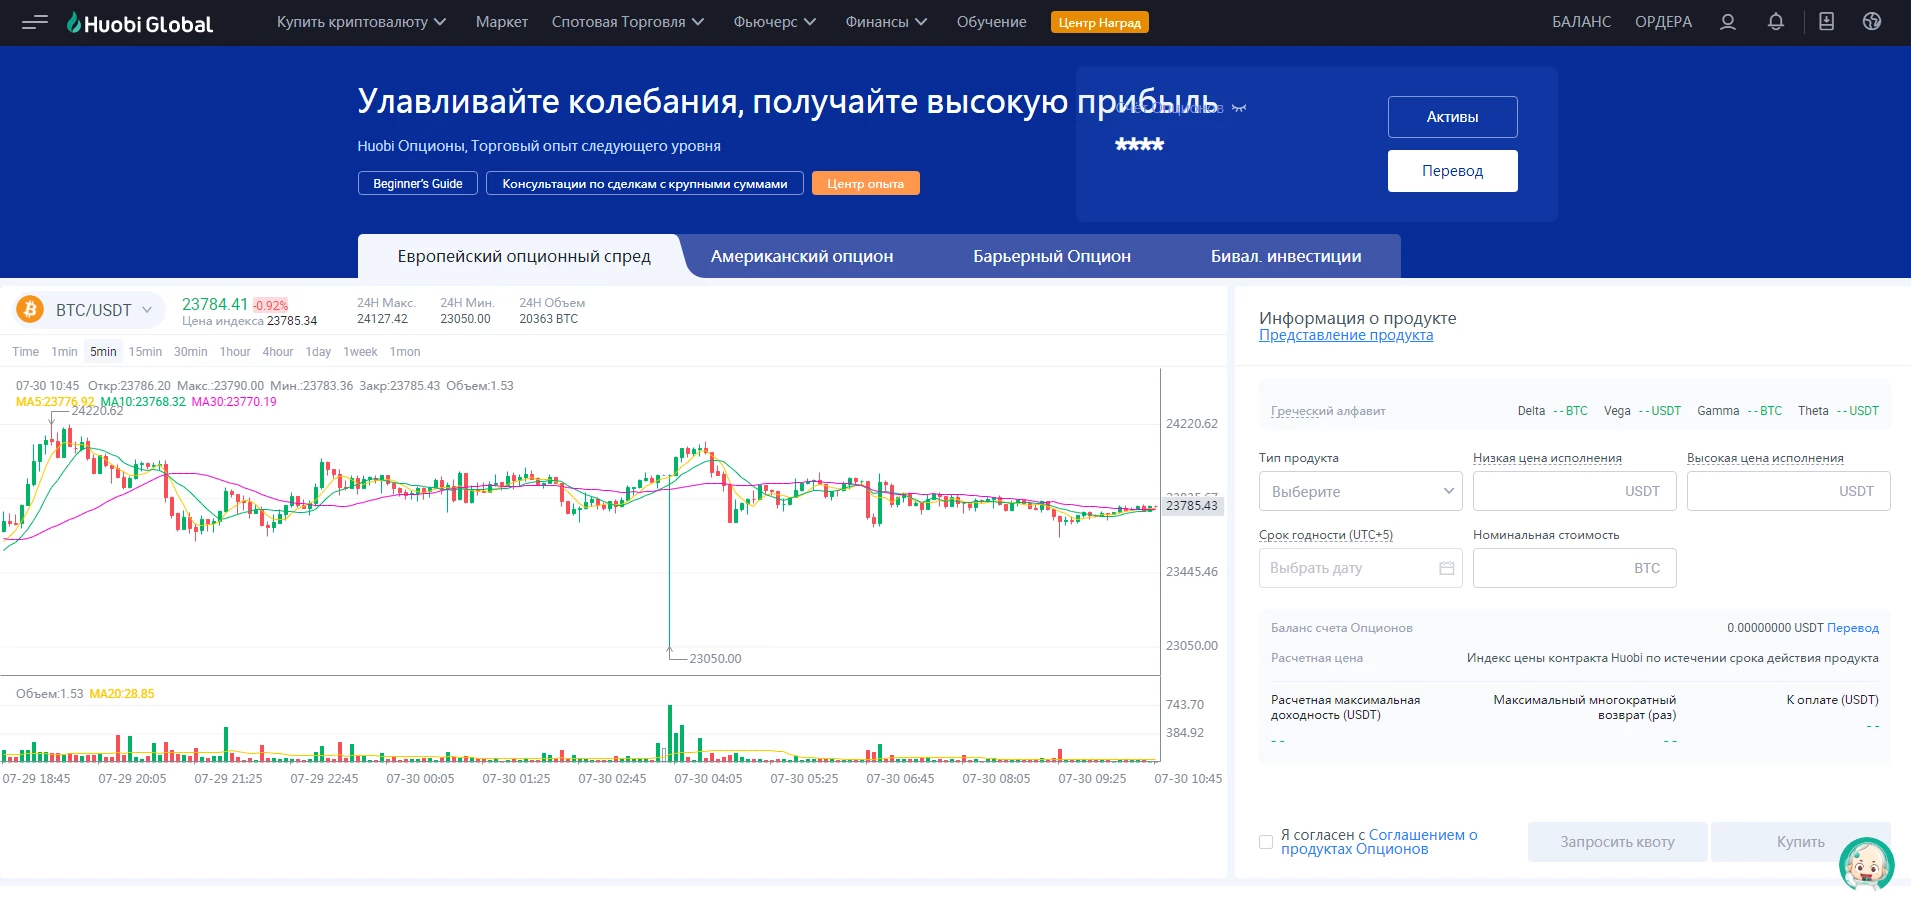Select the 1mon chart interval
Image resolution: width=1911 pixels, height=901 pixels.
(x=405, y=352)
